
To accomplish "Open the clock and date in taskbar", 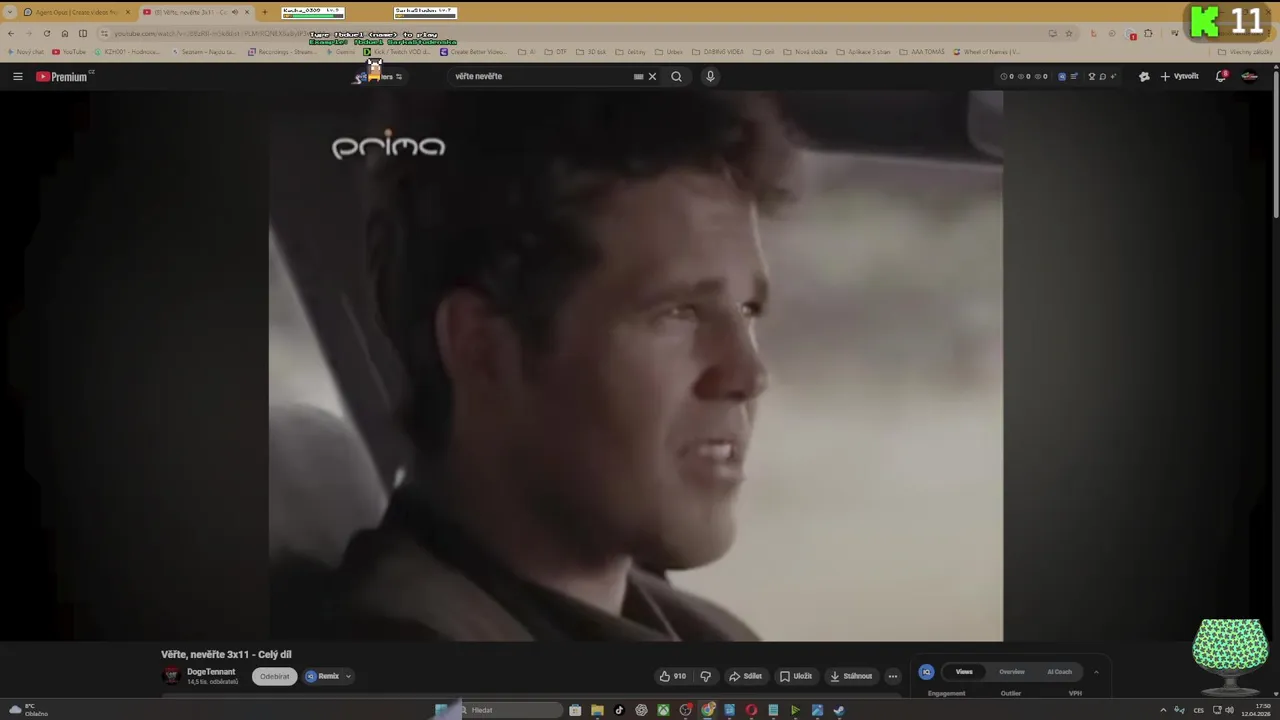I will tap(1256, 710).
